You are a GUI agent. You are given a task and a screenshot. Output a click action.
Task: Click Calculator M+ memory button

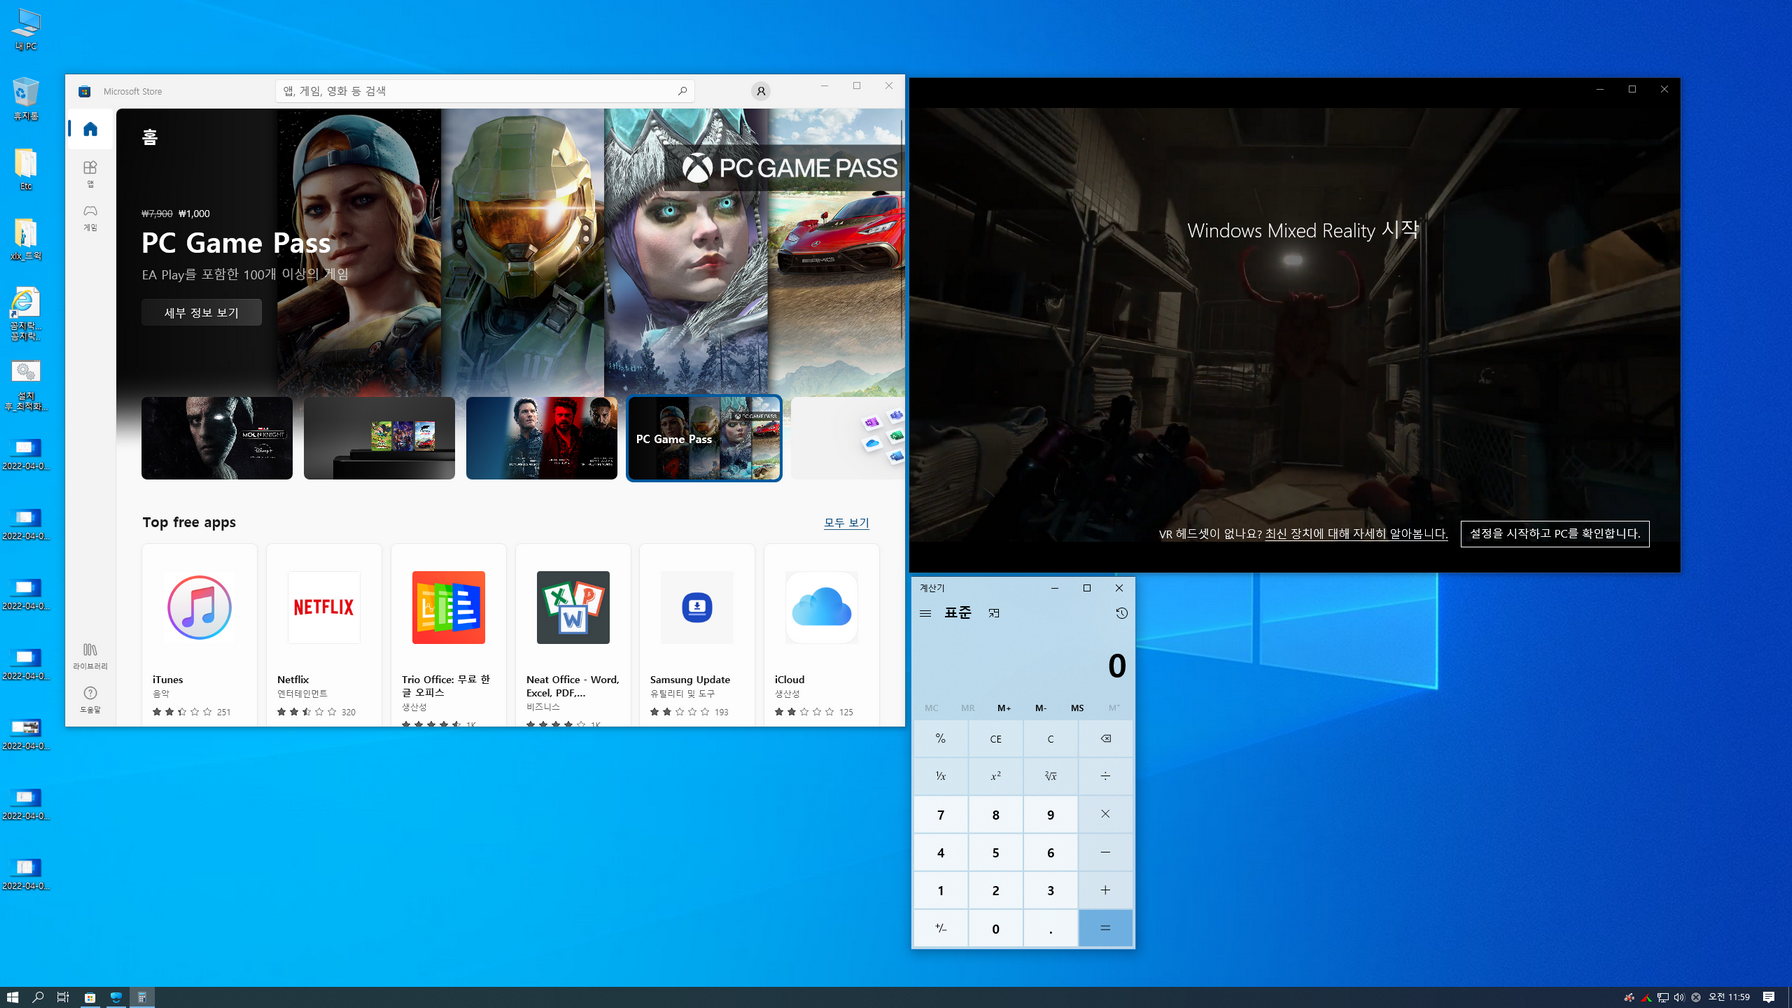pos(1004,708)
